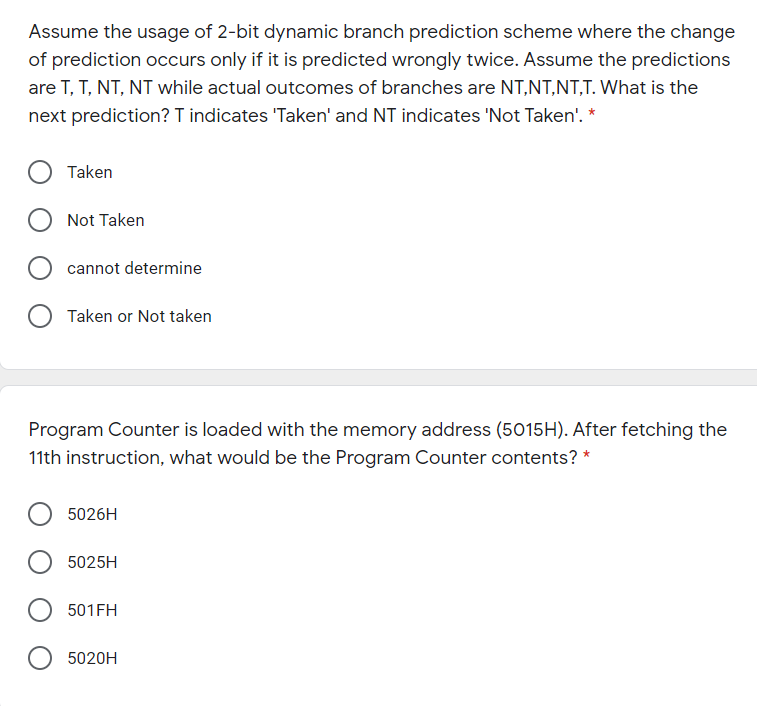Mark the 'cannot determine' radio button
This screenshot has width=757, height=706.
point(41,269)
